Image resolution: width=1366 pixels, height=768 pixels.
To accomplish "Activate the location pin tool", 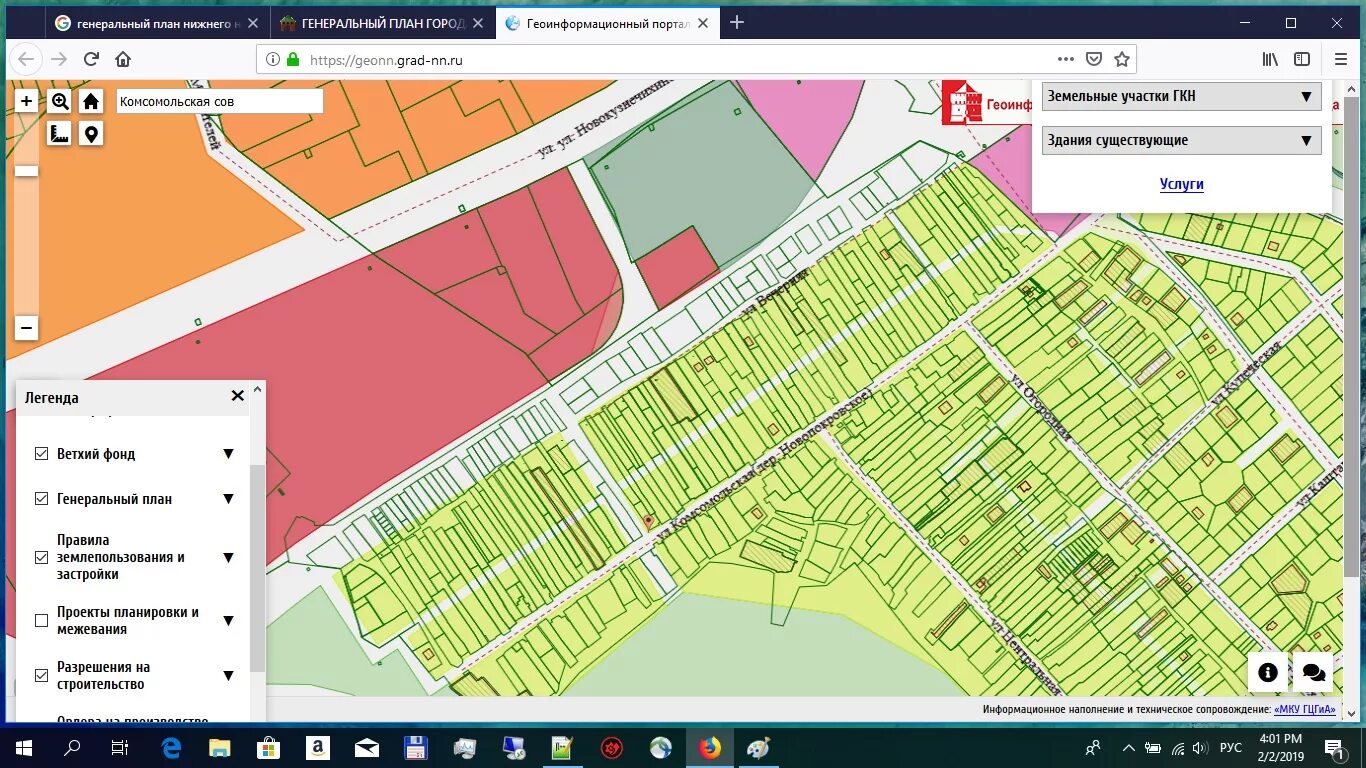I will tap(91, 134).
